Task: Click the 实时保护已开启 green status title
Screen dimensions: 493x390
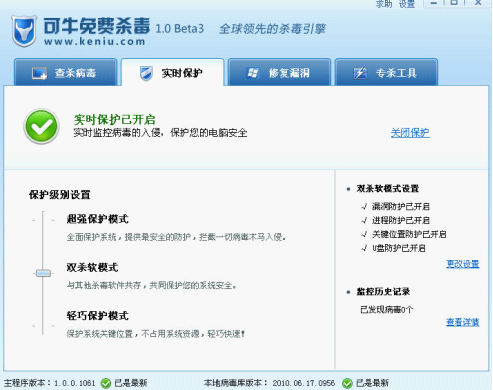Action: tap(115, 119)
